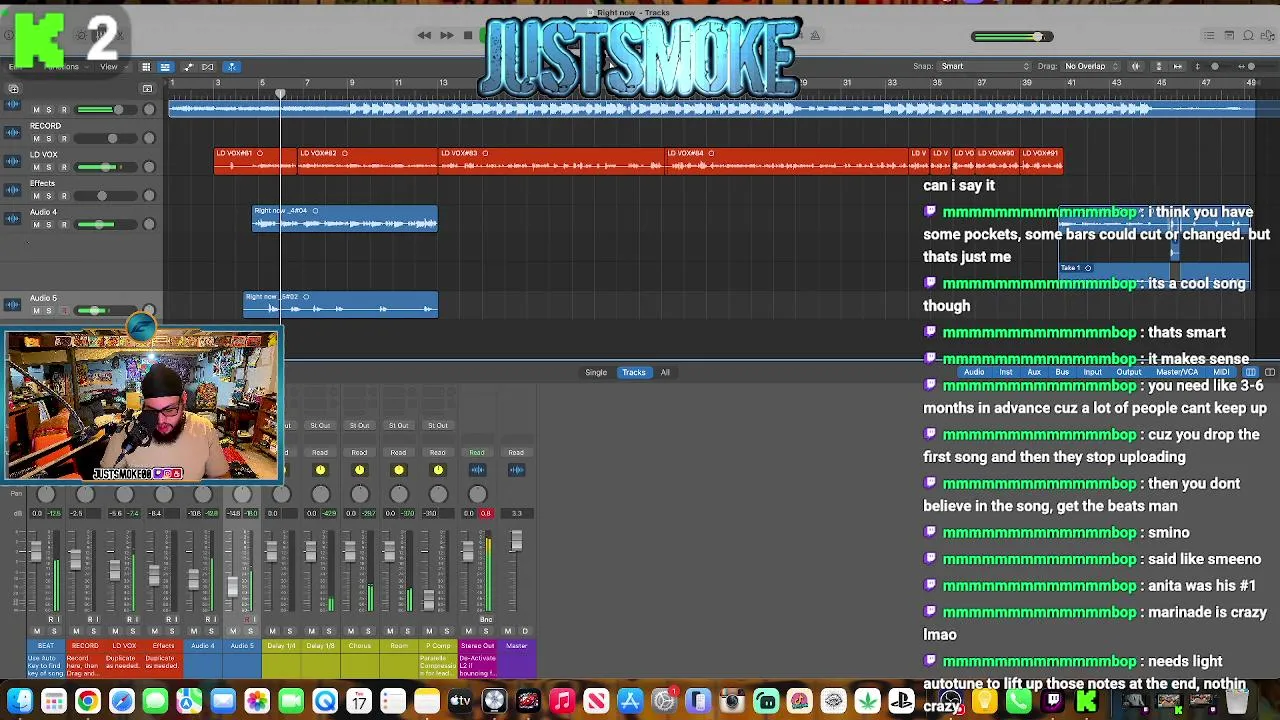Viewport: 1280px width, 720px height.
Task: Filter the mixer by Bus channels
Action: coord(1062,372)
